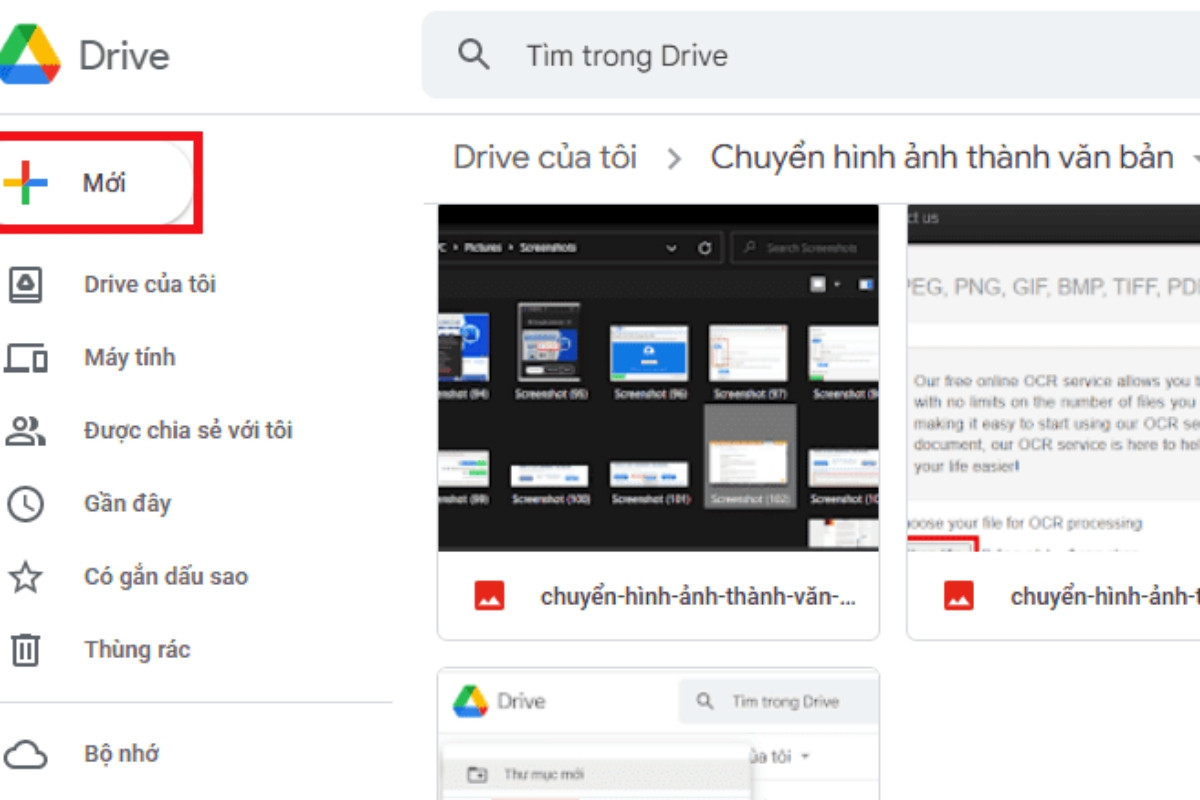Click the red image icon of first file

click(489, 596)
